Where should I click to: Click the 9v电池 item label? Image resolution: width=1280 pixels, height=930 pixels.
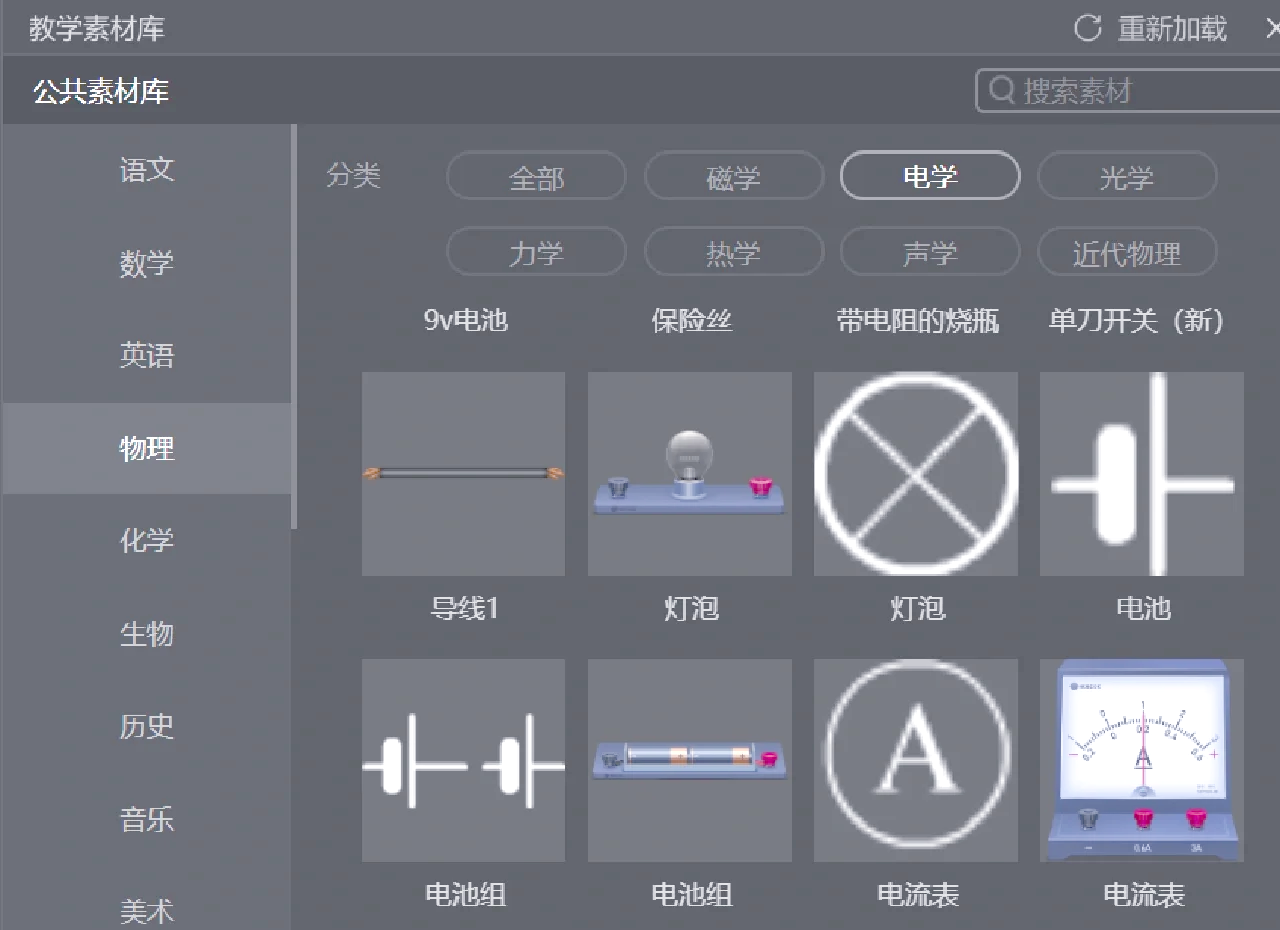click(465, 320)
